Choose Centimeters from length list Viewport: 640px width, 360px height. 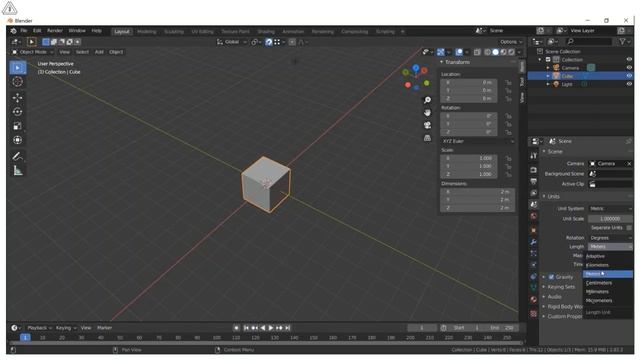608,283
